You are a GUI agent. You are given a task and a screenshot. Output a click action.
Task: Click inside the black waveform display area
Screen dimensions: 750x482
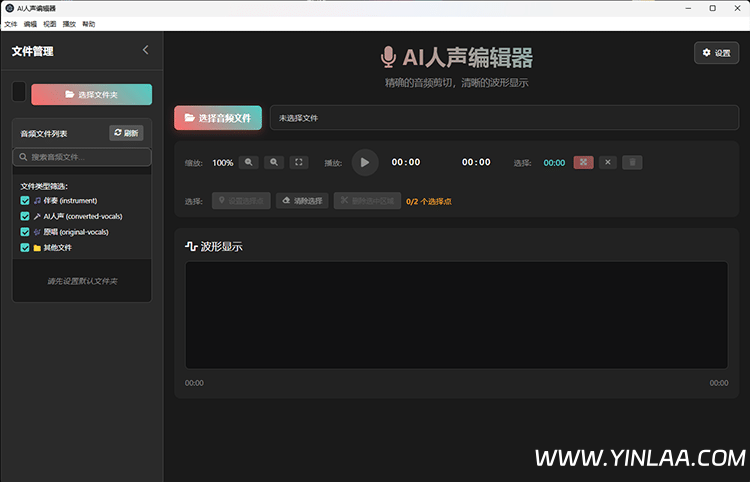[457, 315]
